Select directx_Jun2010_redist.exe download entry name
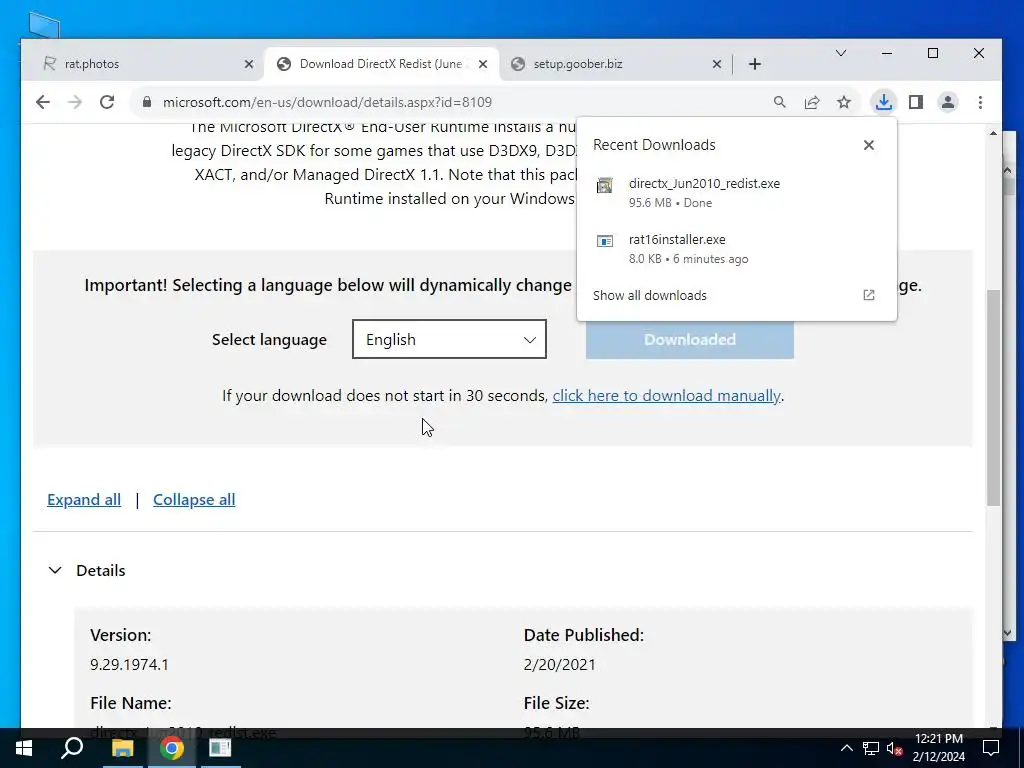The width and height of the screenshot is (1024, 768). click(704, 184)
